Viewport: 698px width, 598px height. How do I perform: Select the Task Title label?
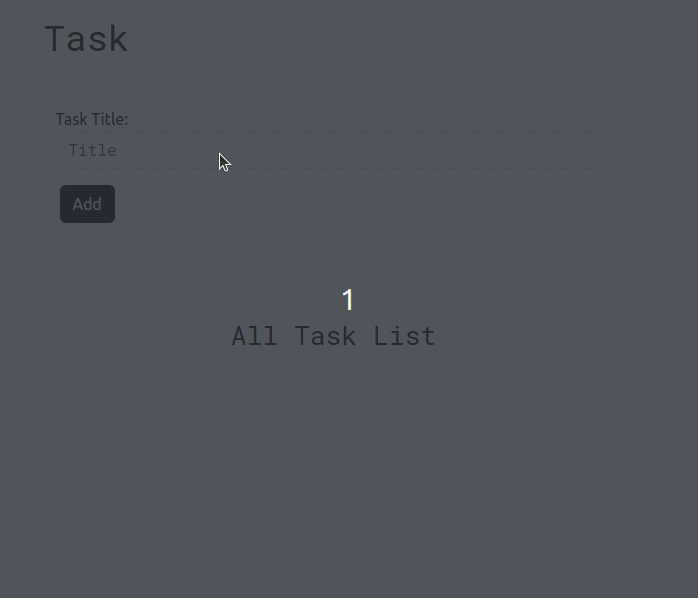92,119
